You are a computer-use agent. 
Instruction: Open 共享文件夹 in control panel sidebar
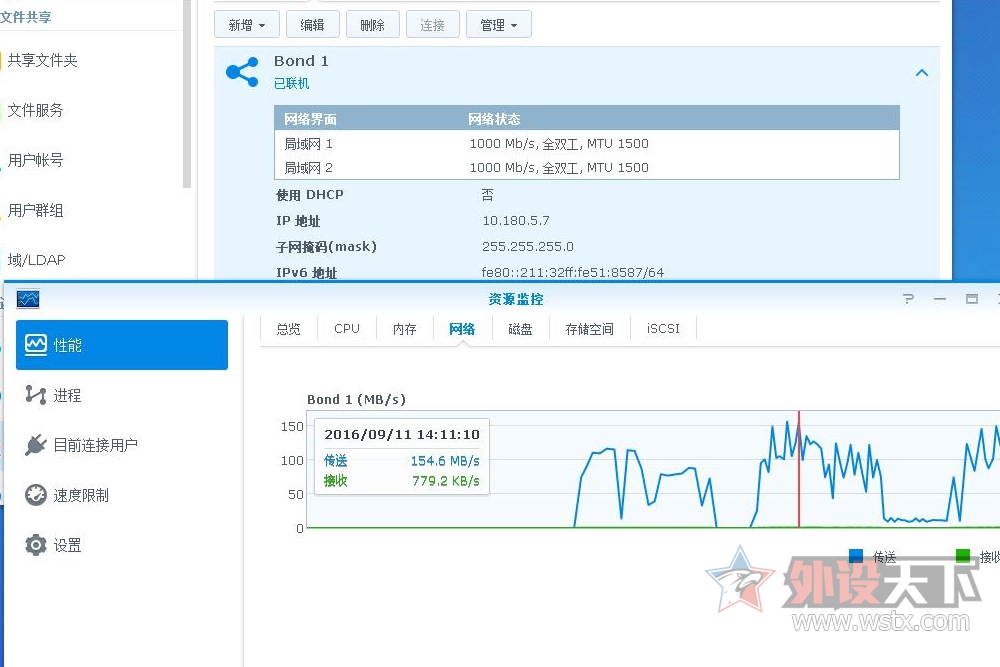click(43, 61)
